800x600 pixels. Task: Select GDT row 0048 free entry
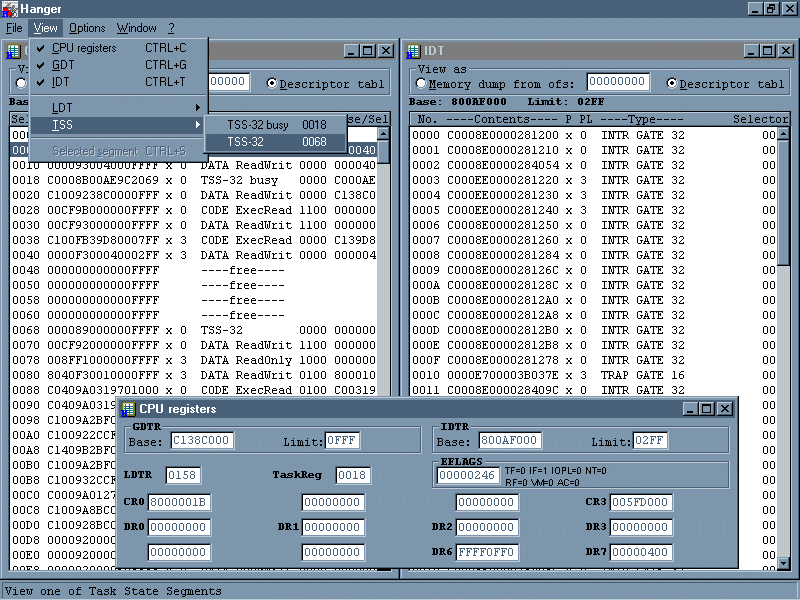194,270
